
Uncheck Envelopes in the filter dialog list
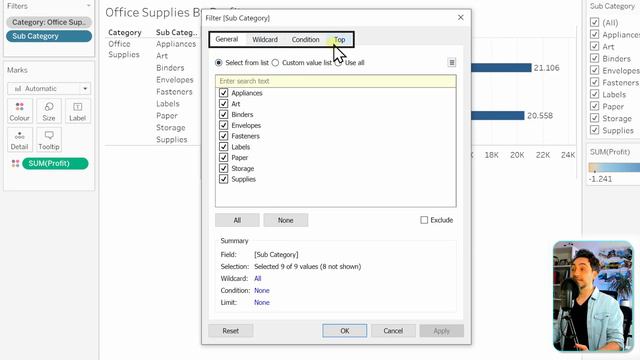click(x=223, y=125)
